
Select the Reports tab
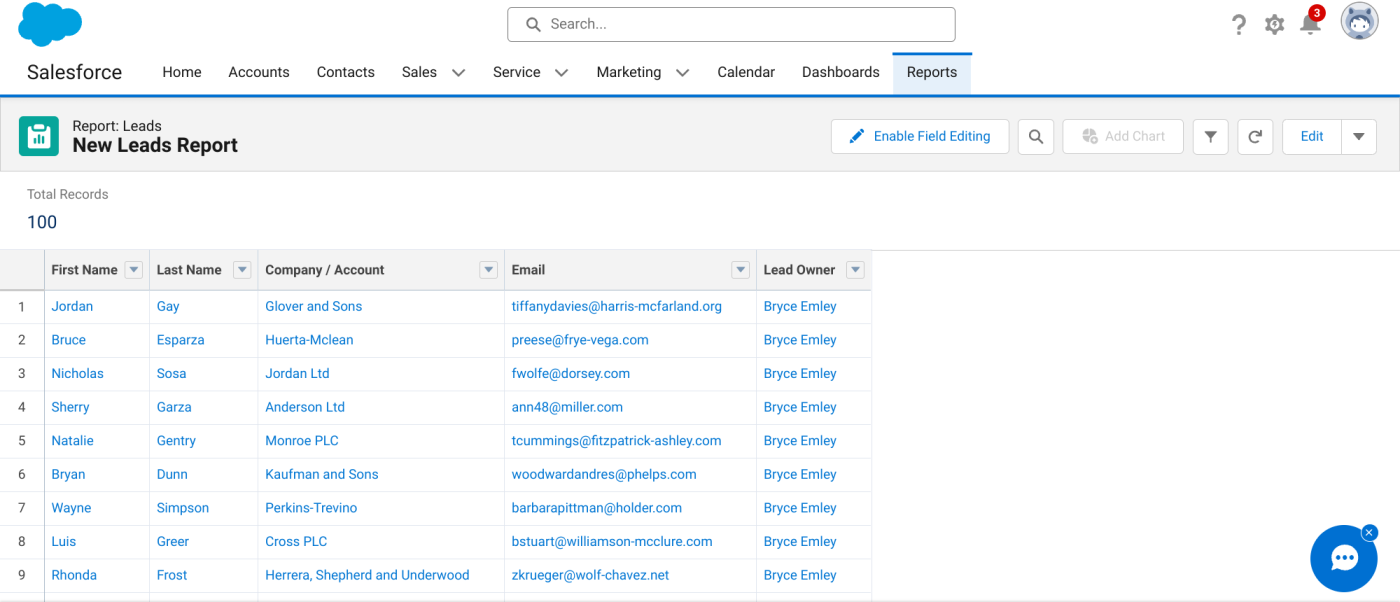click(x=932, y=72)
